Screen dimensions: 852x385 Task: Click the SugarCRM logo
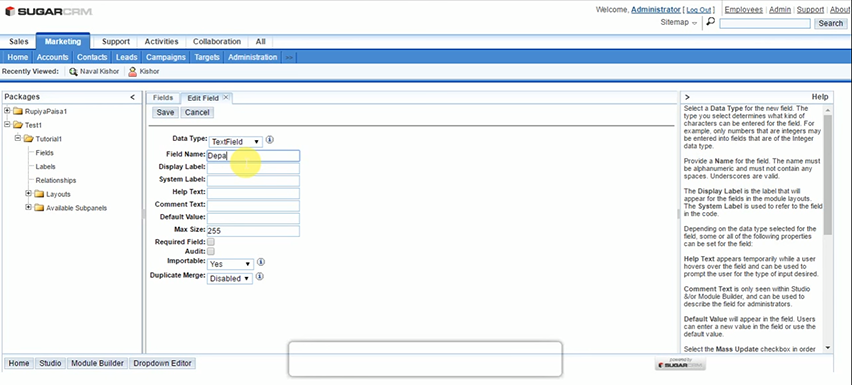click(48, 11)
